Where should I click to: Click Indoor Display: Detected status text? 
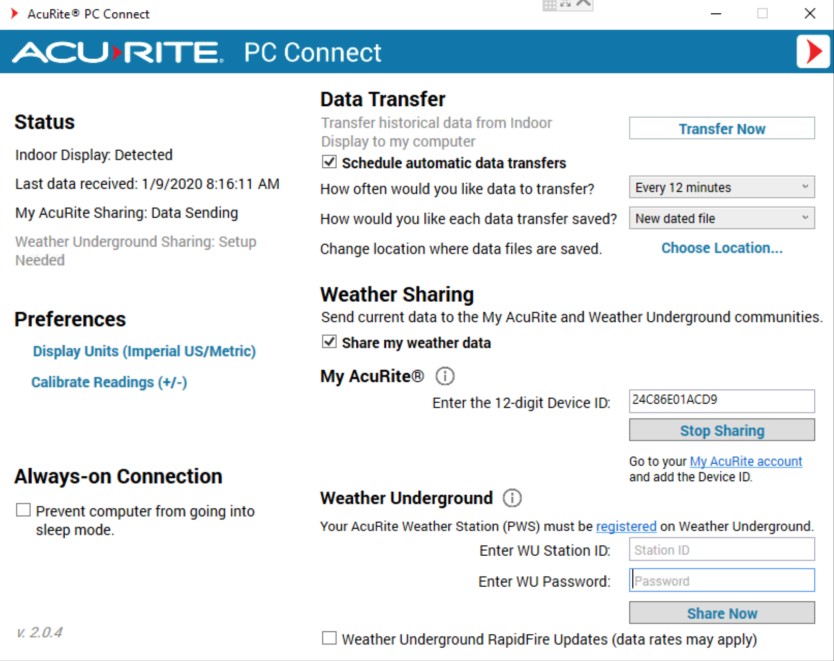pos(94,155)
